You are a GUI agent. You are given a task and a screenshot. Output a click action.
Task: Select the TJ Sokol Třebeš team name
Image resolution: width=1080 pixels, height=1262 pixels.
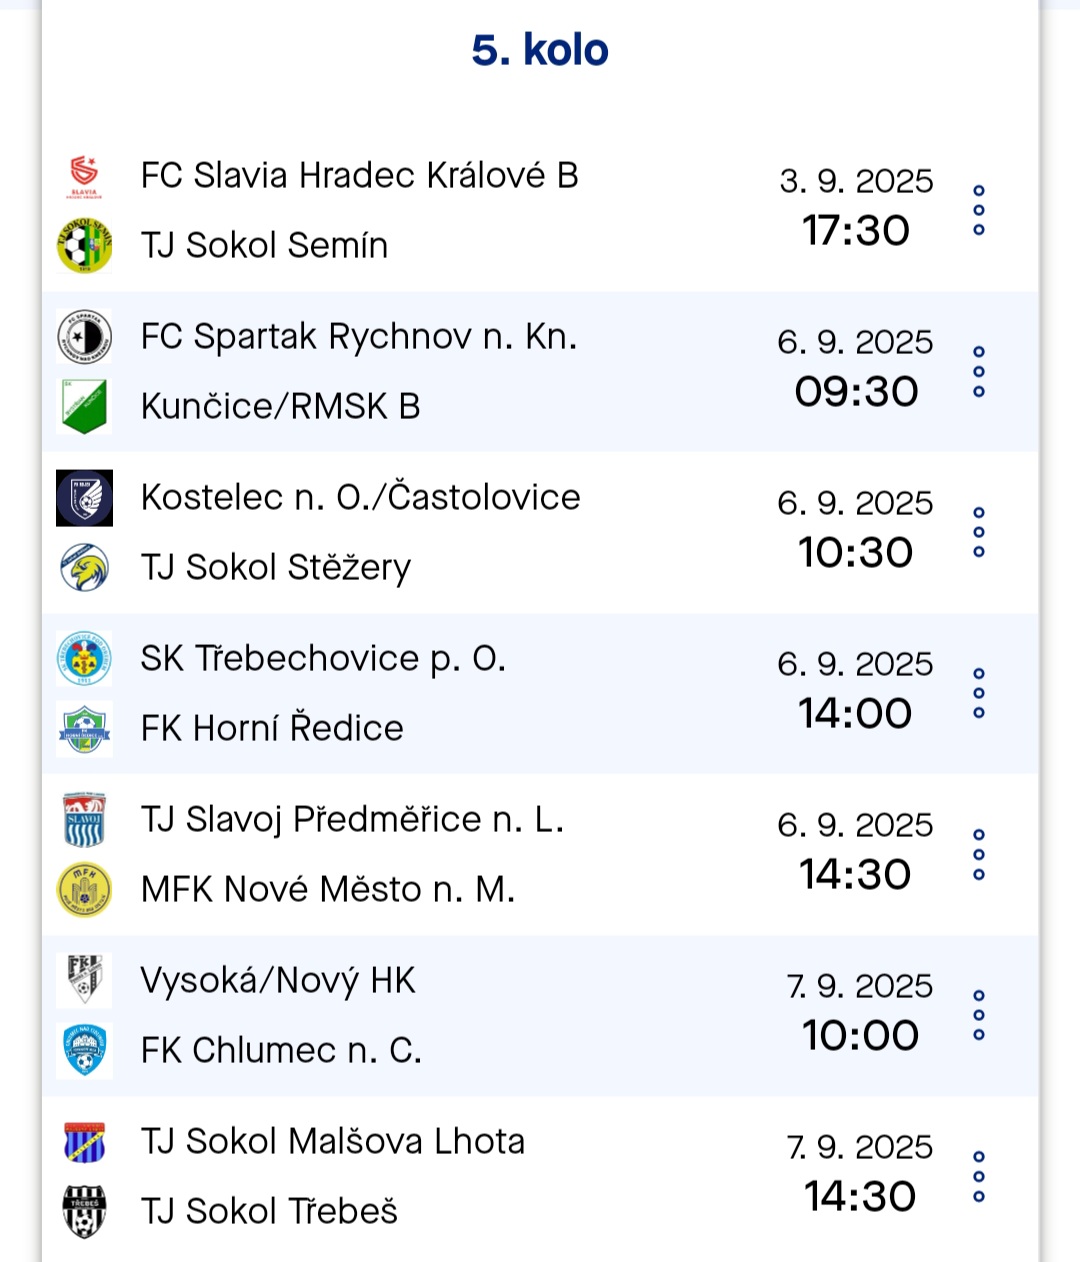click(x=269, y=1212)
